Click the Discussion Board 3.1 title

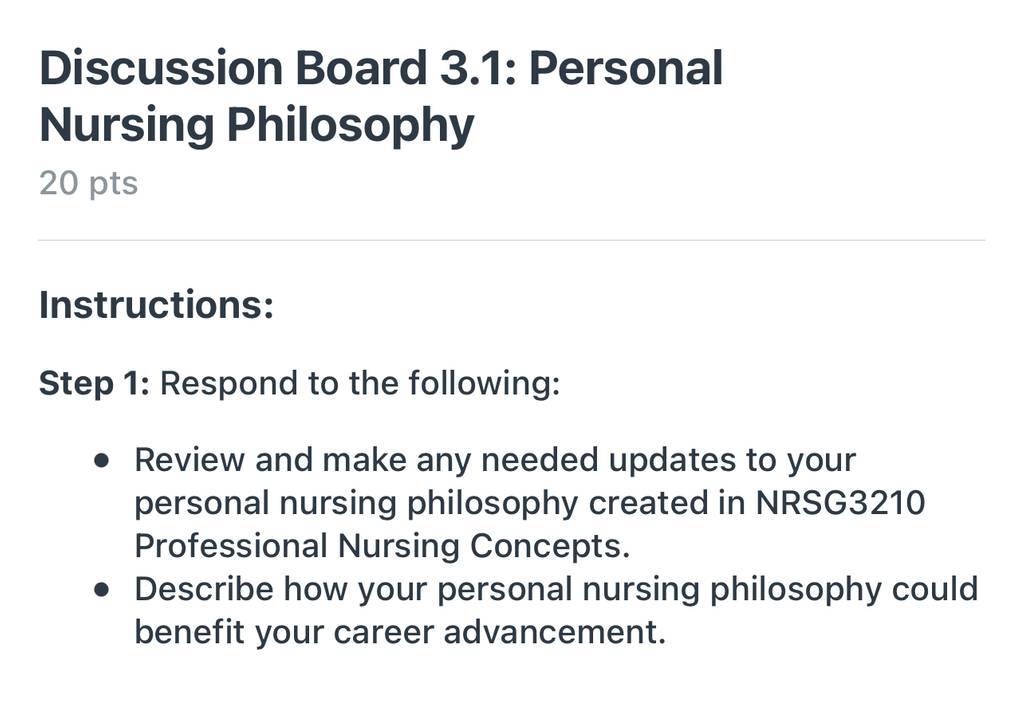381,96
